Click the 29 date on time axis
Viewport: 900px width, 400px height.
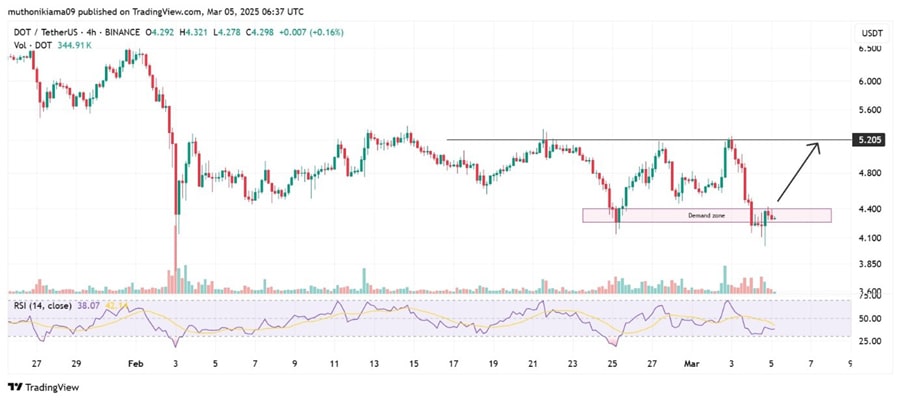point(77,363)
